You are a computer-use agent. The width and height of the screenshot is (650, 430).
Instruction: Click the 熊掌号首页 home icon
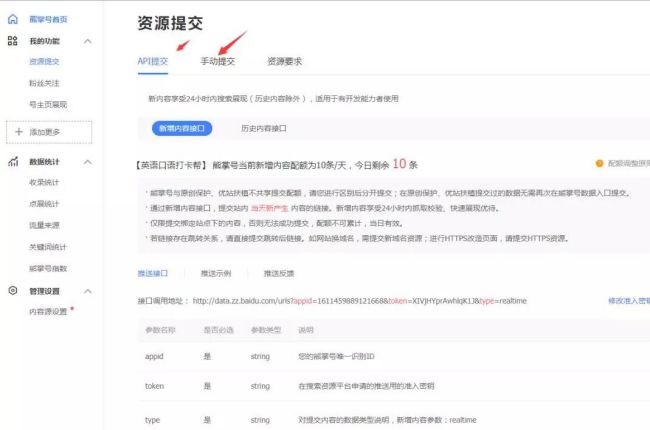pyautogui.click(x=13, y=19)
